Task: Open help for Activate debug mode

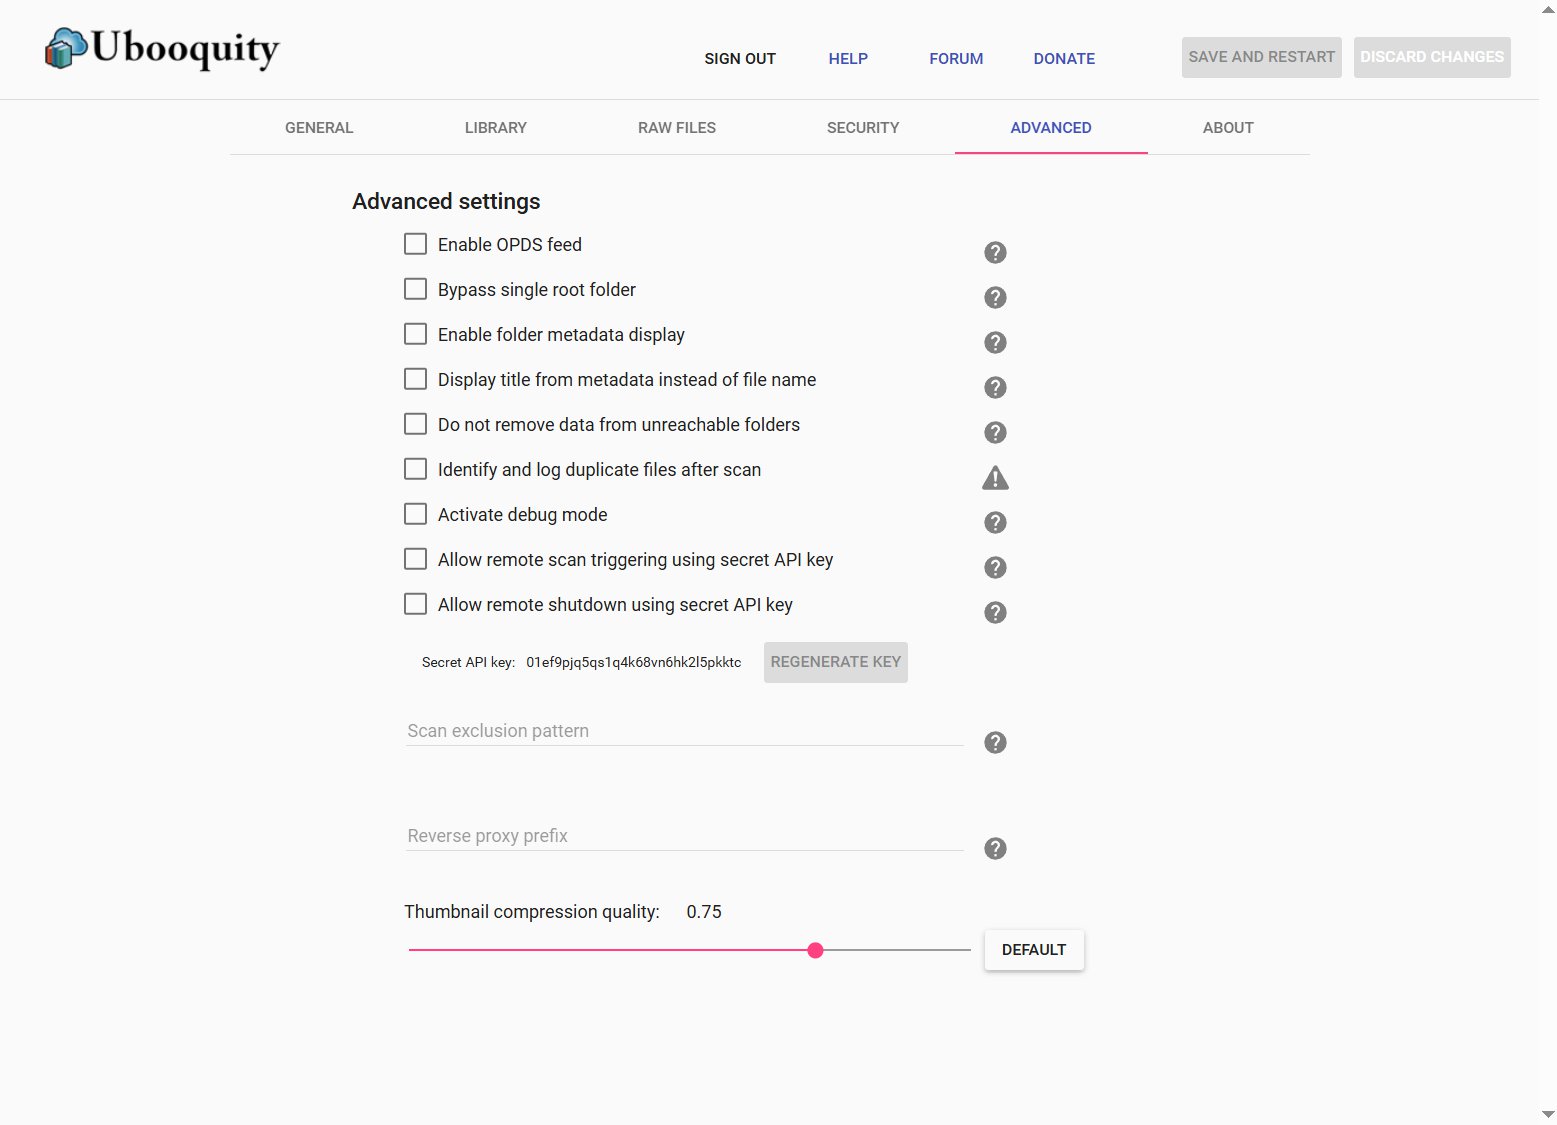Action: [994, 522]
